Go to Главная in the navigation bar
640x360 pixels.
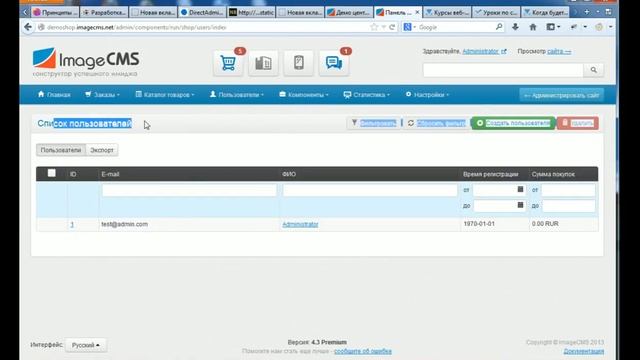pos(54,95)
